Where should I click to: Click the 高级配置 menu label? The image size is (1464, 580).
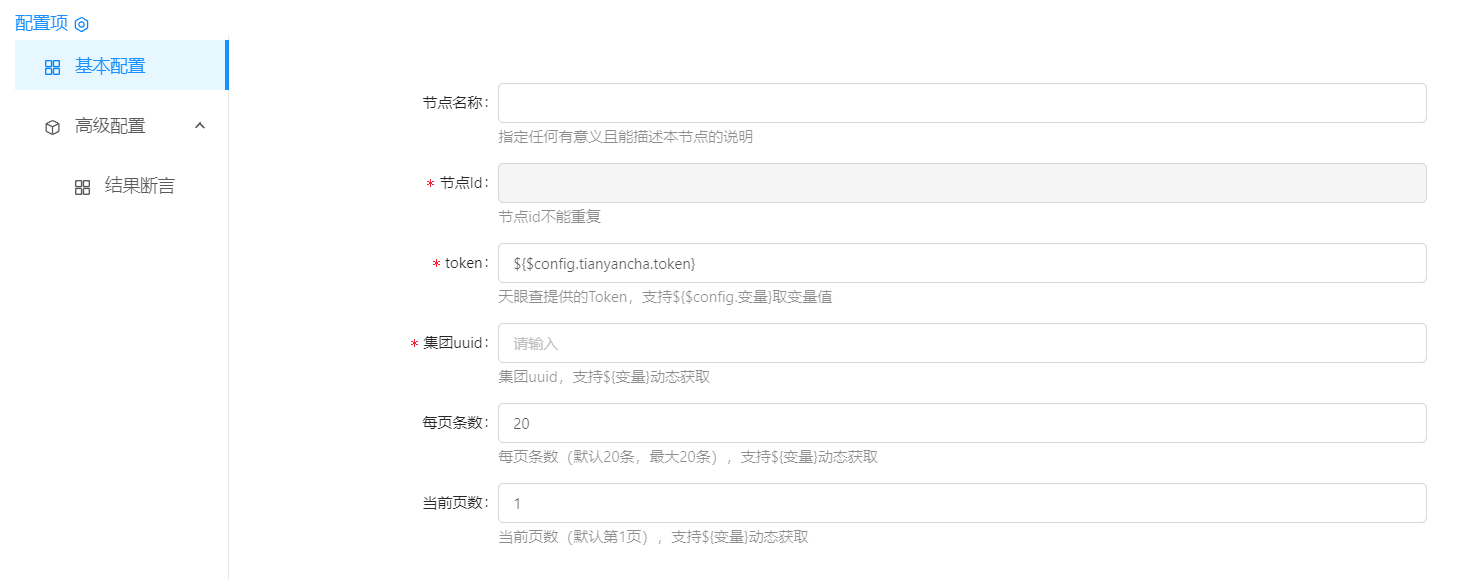coord(110,126)
